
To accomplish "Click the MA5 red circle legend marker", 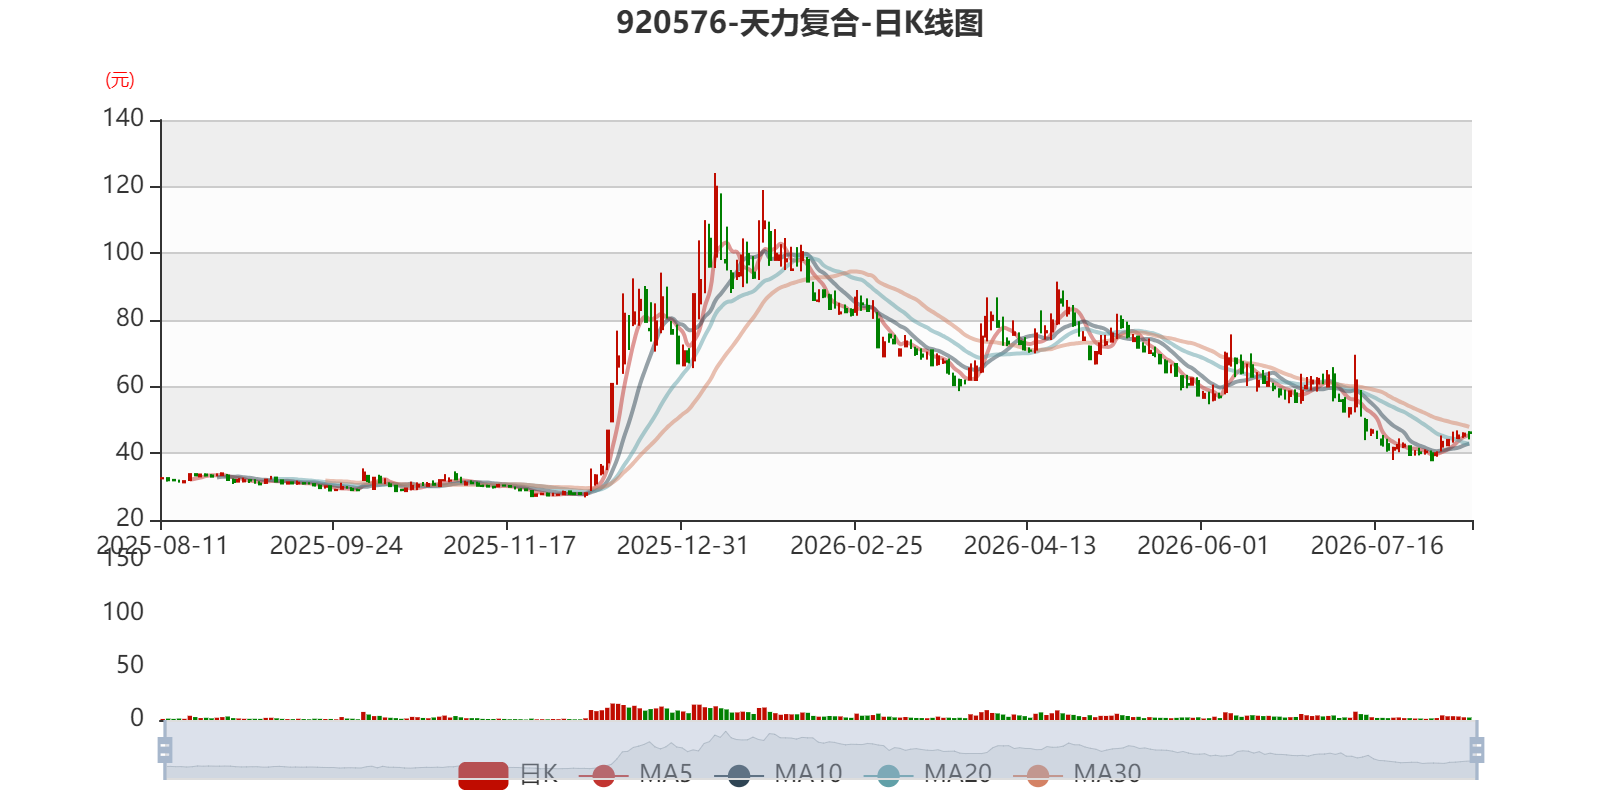I will [x=603, y=775].
